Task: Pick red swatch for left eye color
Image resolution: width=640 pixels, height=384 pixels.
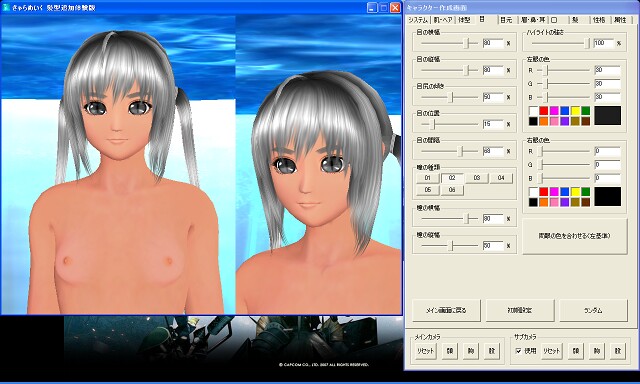Action: (x=544, y=111)
